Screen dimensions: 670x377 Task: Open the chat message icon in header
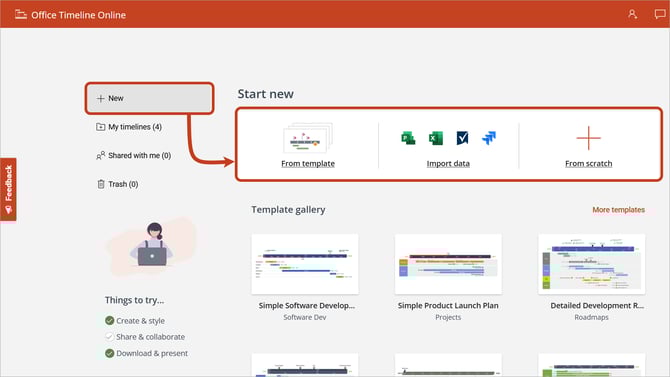660,15
